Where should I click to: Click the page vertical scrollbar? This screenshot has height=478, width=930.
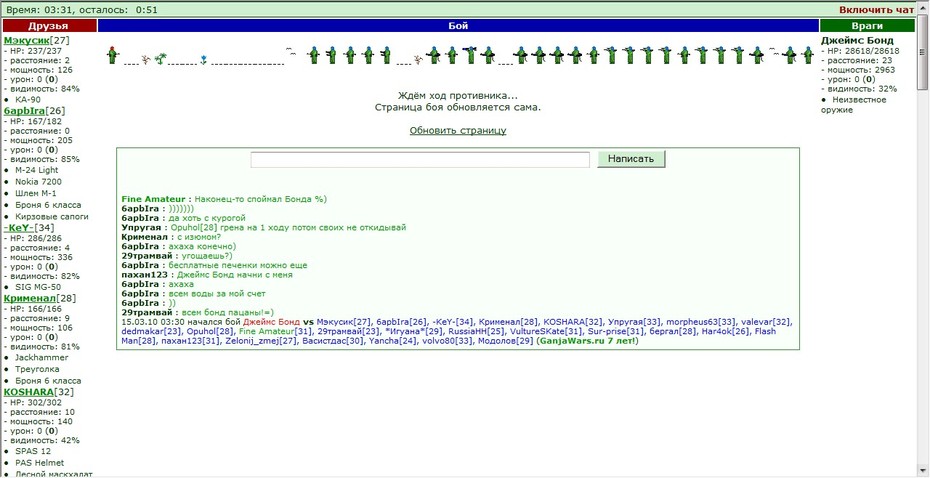point(923,237)
